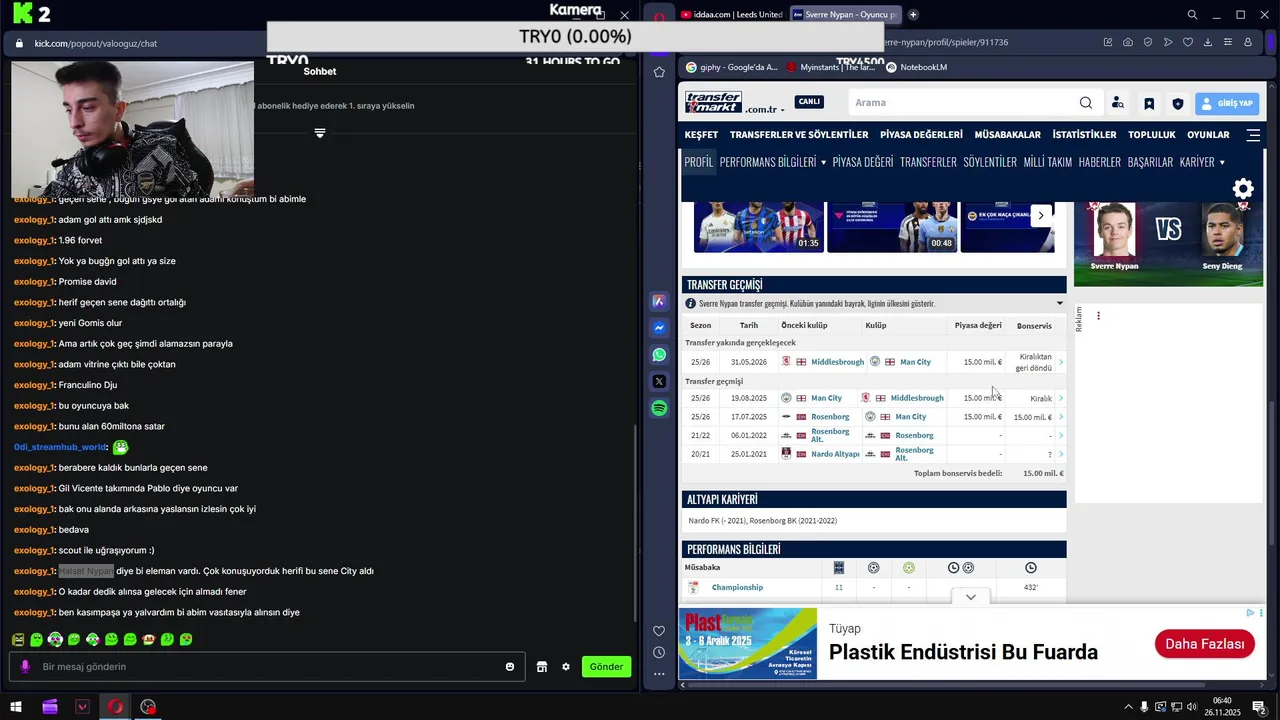Focus the Arama search field

pyautogui.click(x=965, y=102)
